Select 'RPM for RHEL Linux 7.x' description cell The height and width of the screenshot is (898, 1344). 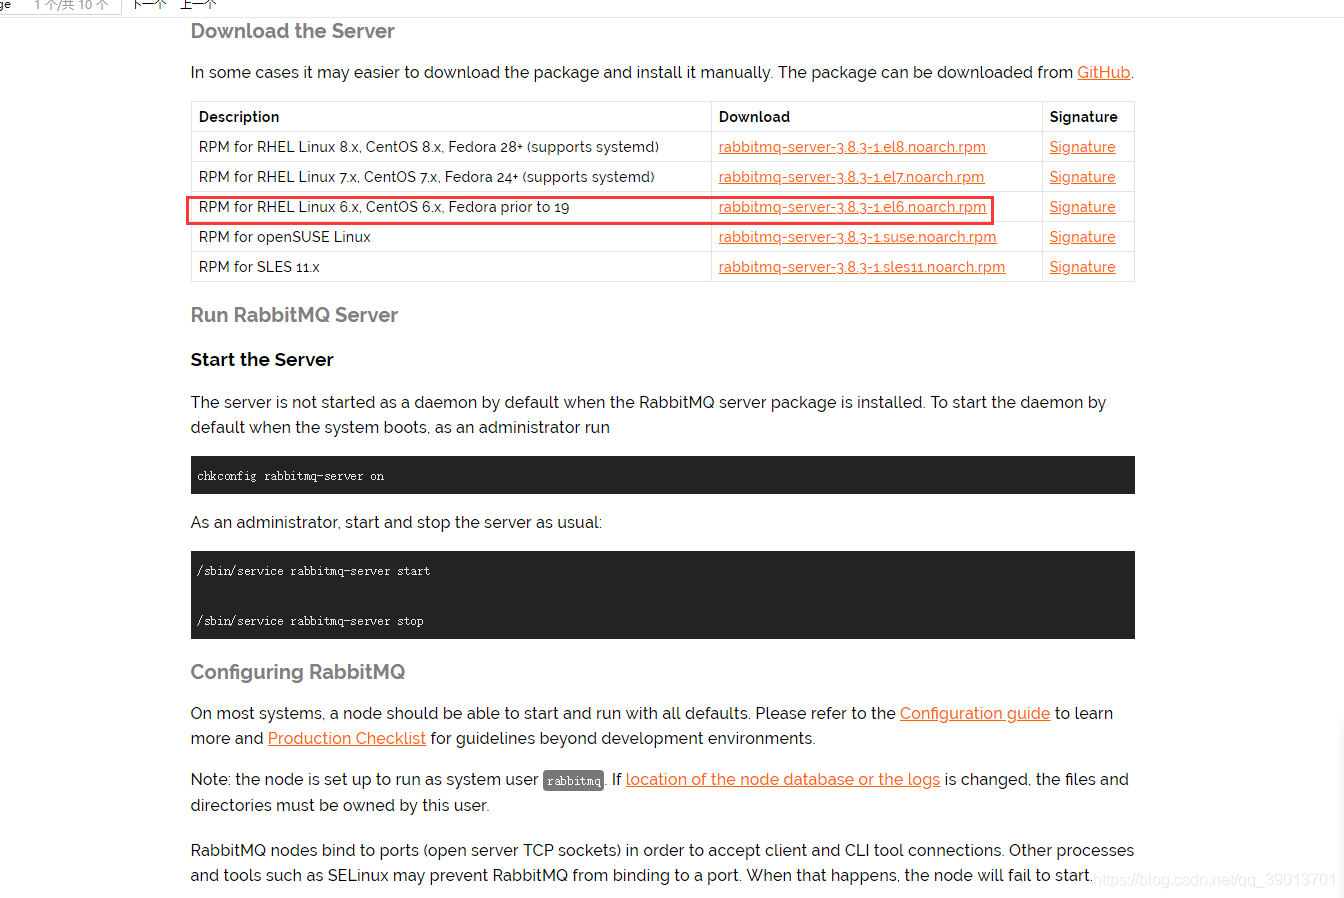pyautogui.click(x=451, y=177)
